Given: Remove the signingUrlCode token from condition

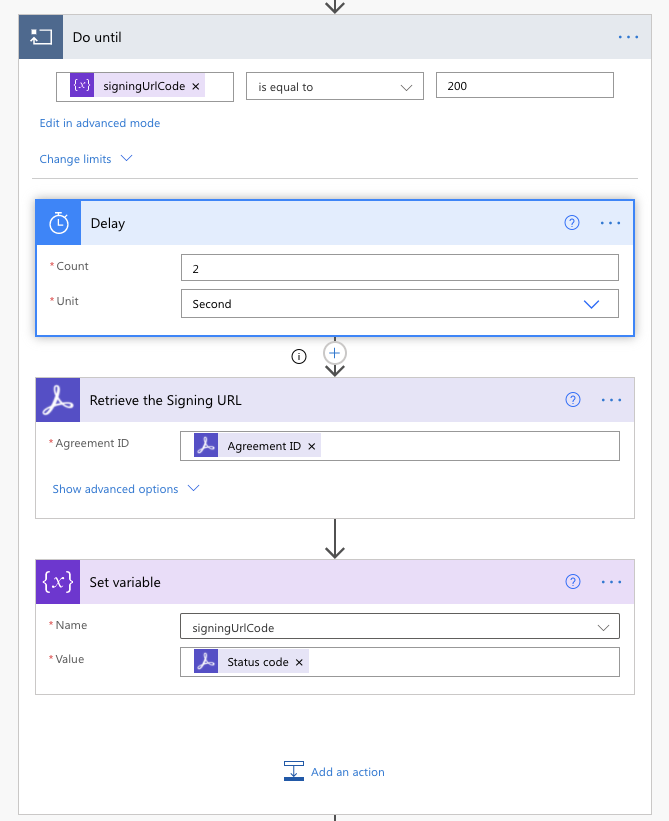Looking at the screenshot, I should [196, 87].
